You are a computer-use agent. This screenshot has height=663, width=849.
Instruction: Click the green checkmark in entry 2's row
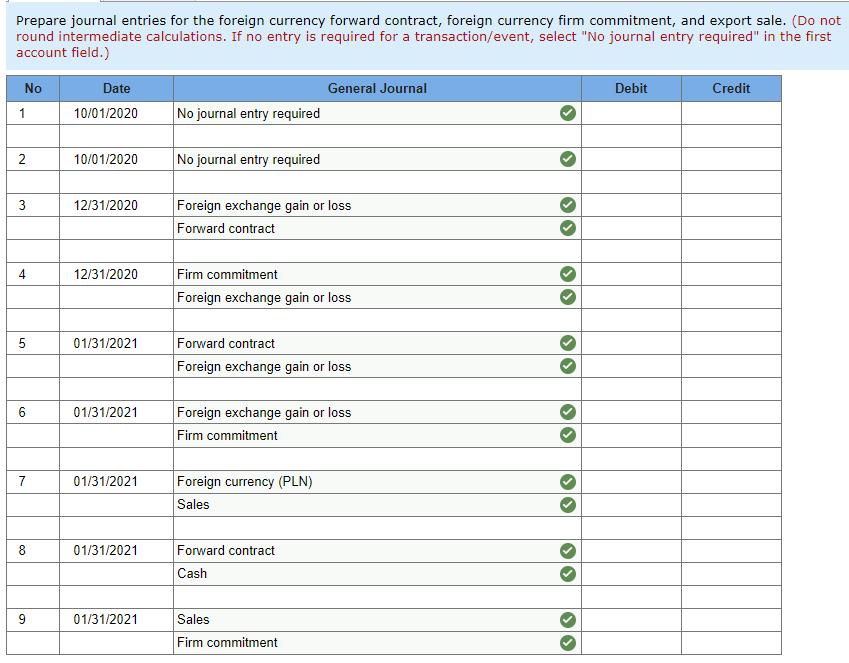click(x=567, y=159)
